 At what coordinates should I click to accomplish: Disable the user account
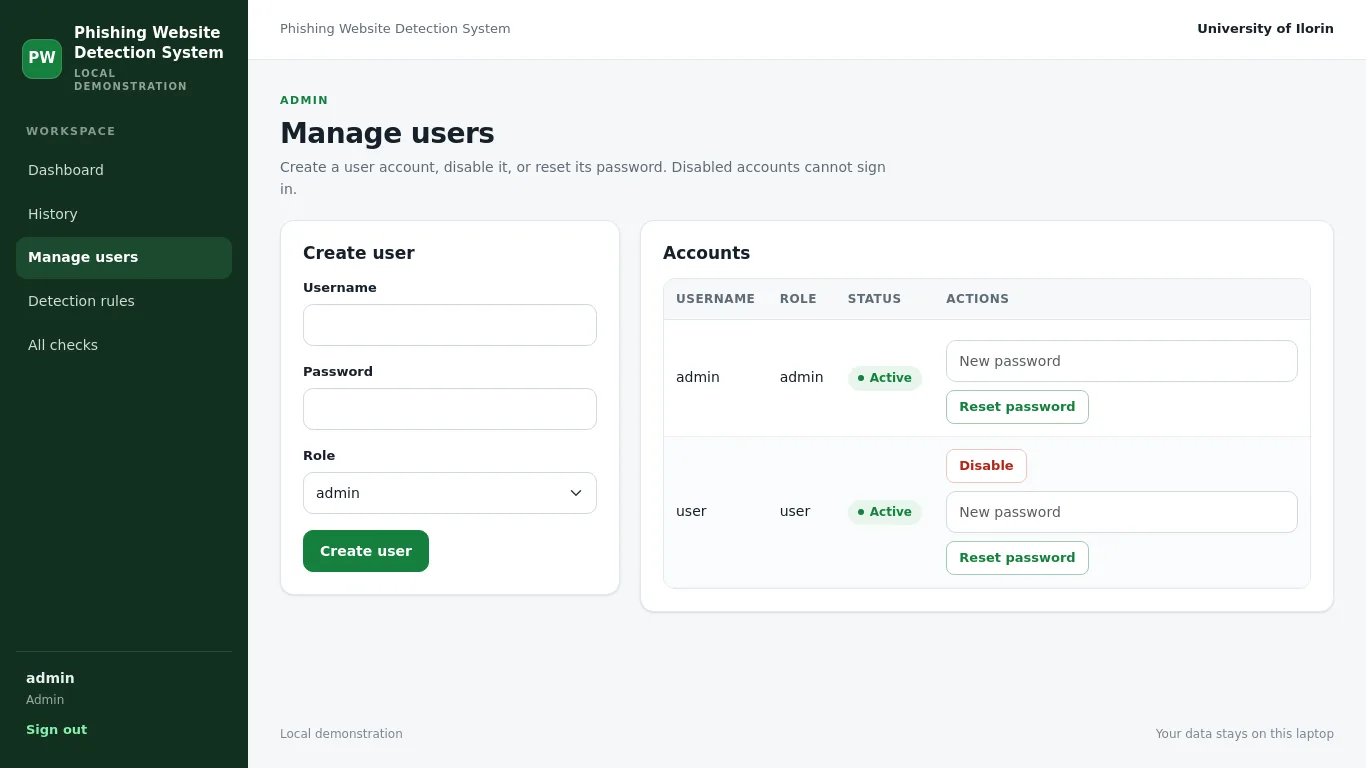coord(986,466)
